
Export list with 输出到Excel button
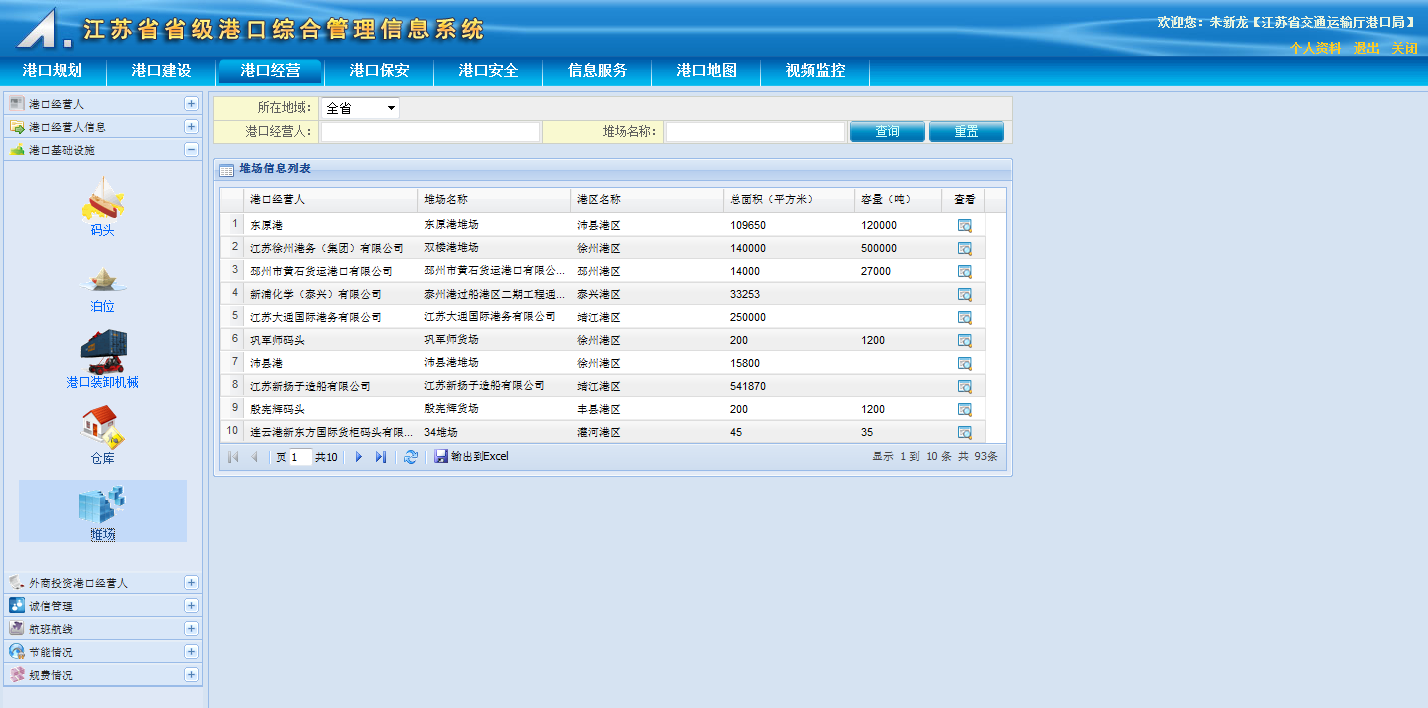471,457
